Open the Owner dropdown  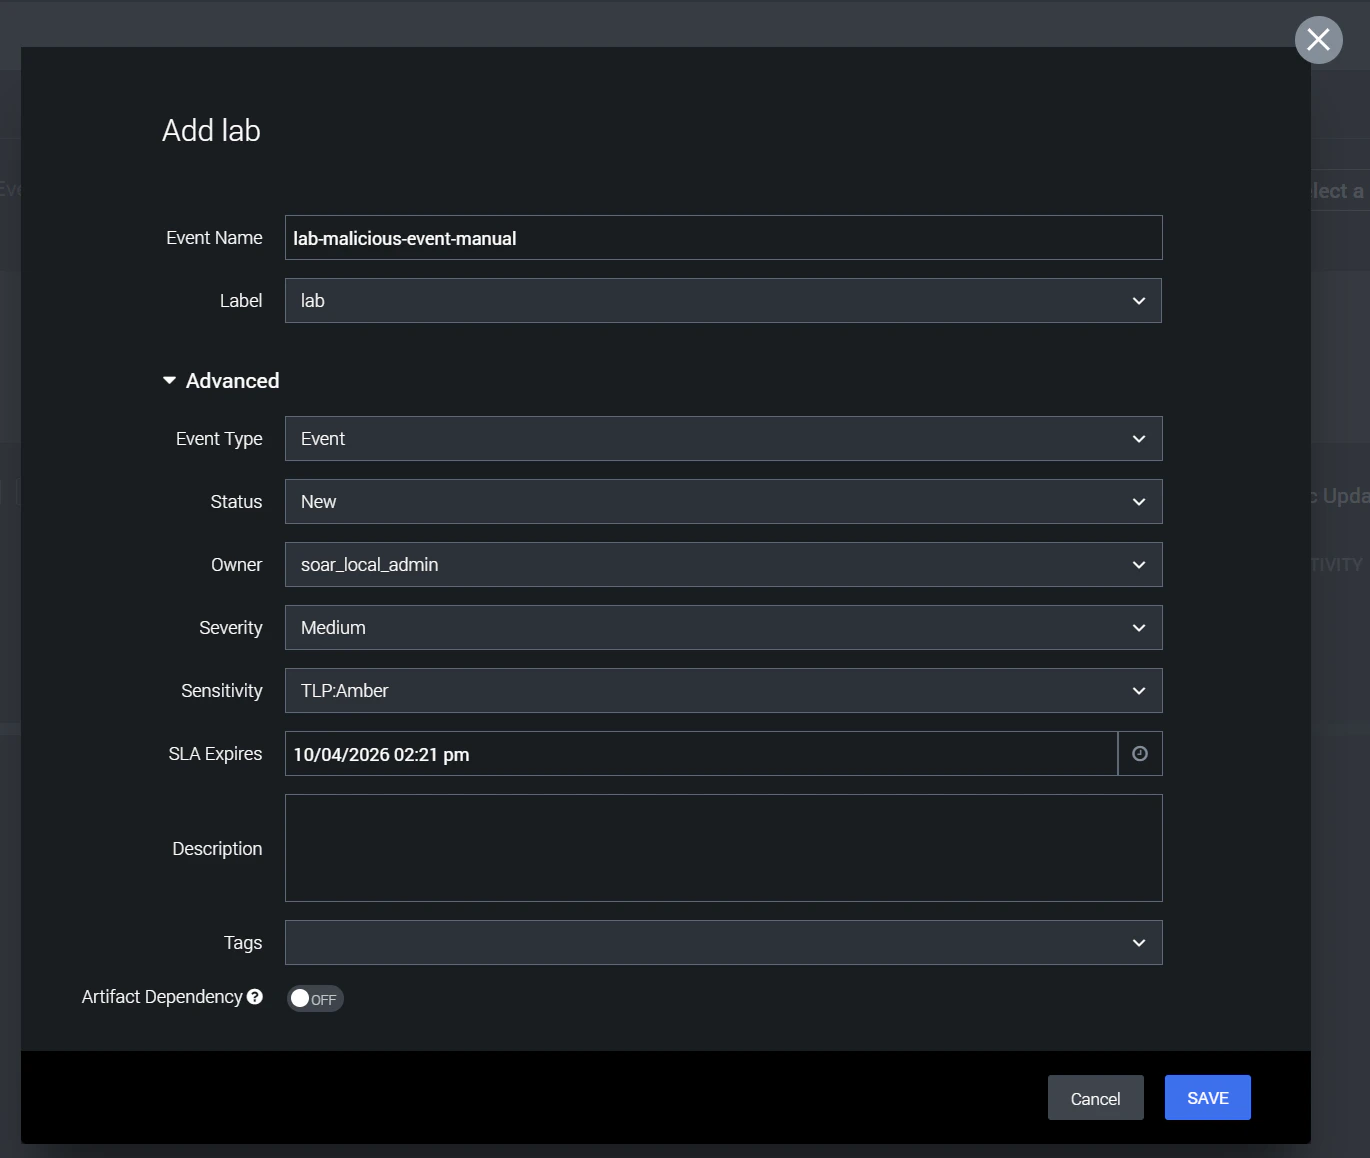point(723,565)
